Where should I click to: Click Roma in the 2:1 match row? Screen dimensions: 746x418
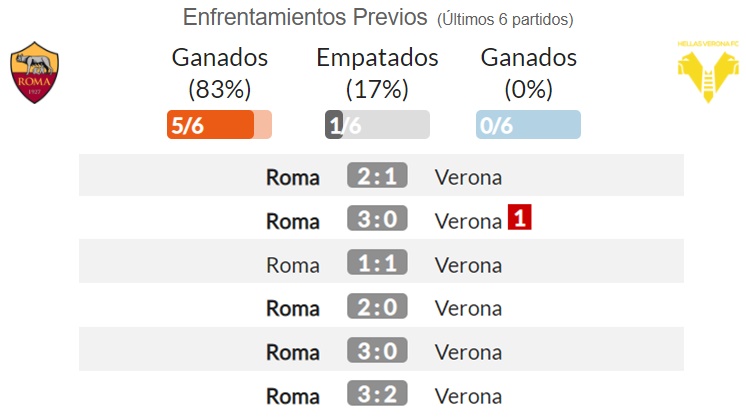(293, 177)
